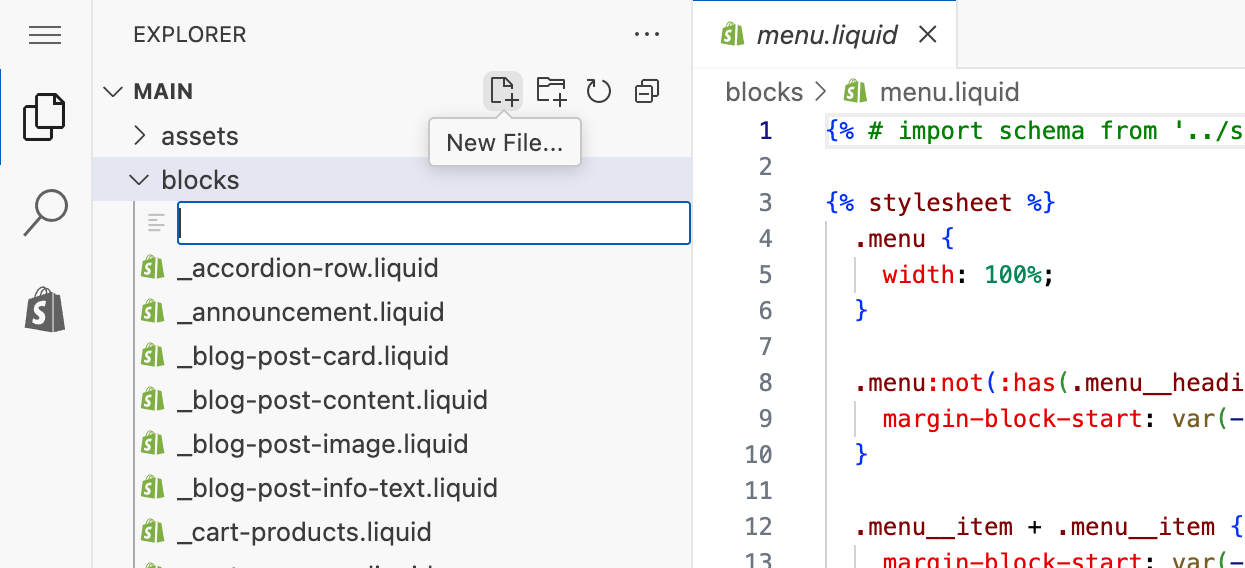Click the '.menu__item + .menu__item' line
The width and height of the screenshot is (1245, 568).
(1048, 526)
